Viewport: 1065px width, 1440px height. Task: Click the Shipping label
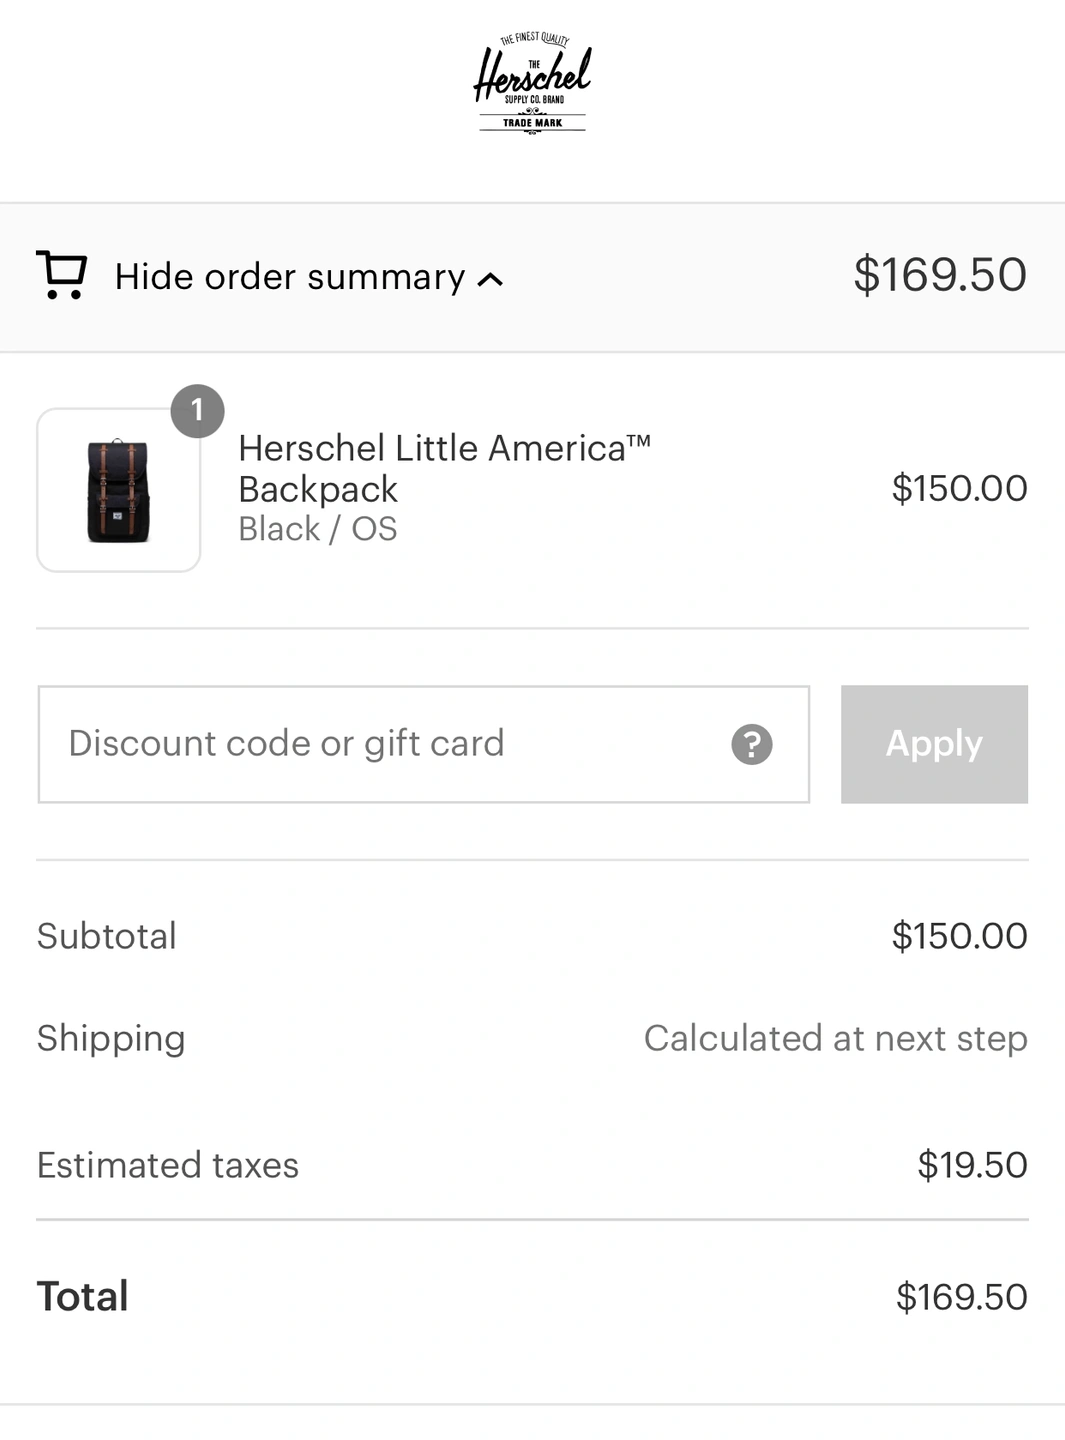(x=111, y=1039)
